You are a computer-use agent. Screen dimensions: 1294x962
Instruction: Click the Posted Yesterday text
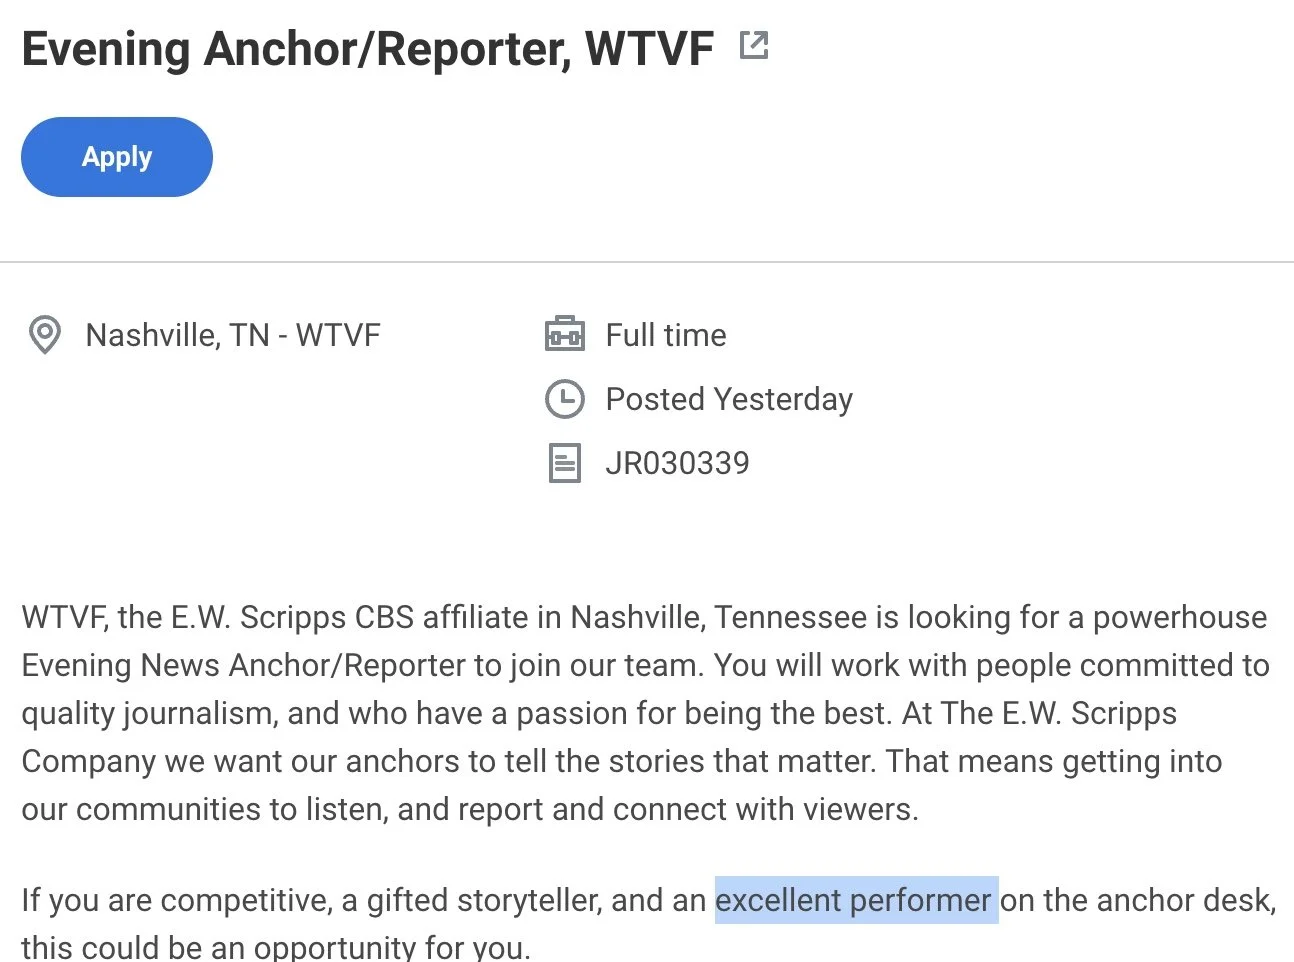[x=729, y=399]
